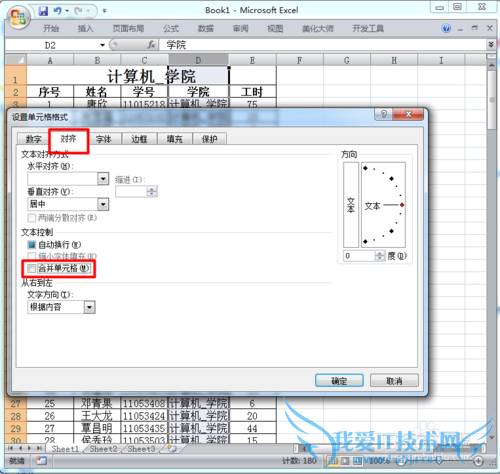
Task: Click the blue Excel Help icon
Action: click(446, 28)
